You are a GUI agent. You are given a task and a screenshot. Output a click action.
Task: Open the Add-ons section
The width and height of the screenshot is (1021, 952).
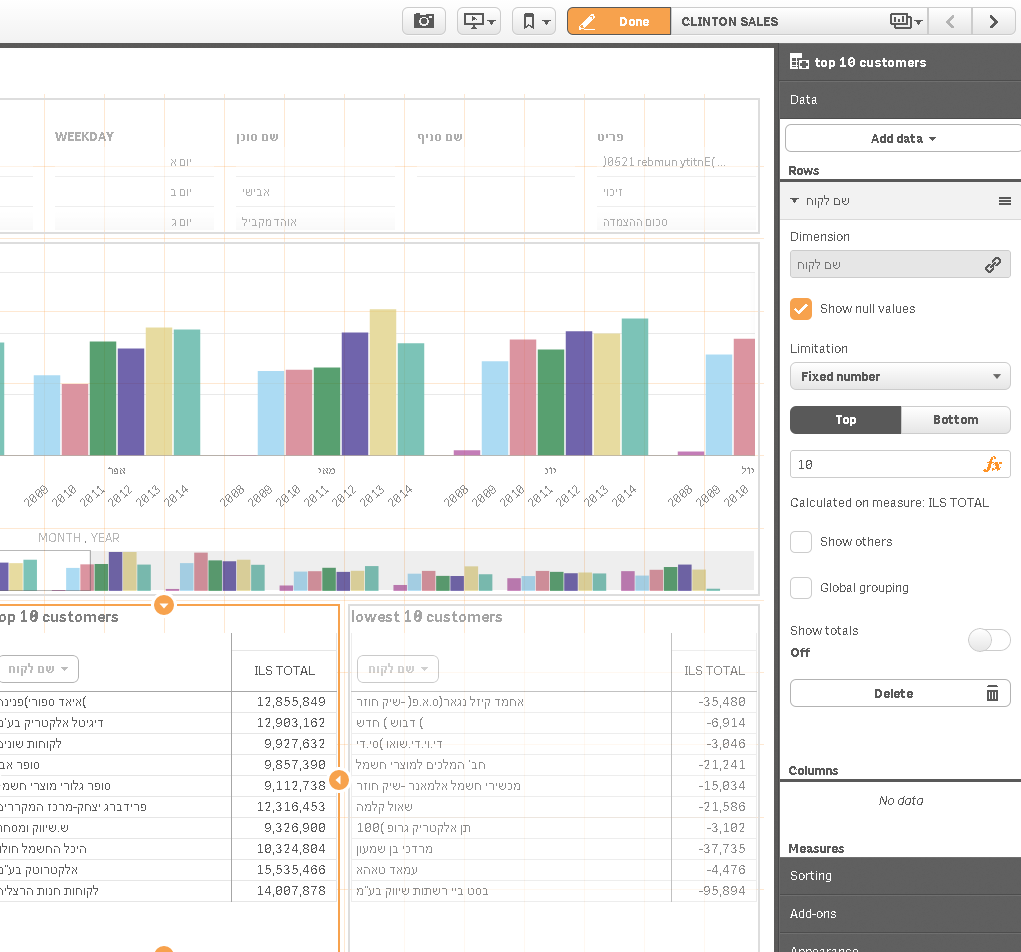(900, 914)
